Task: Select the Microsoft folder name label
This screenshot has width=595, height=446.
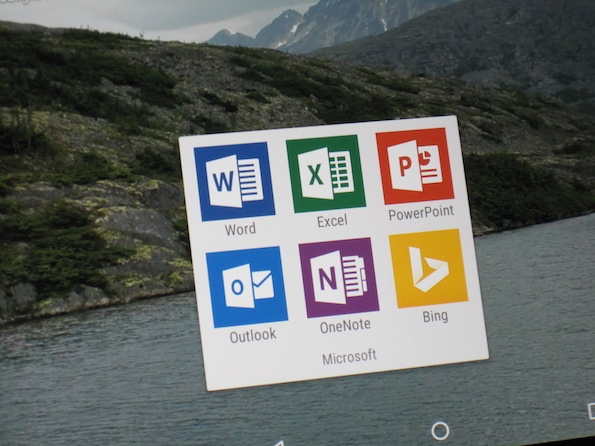Action: [349, 357]
